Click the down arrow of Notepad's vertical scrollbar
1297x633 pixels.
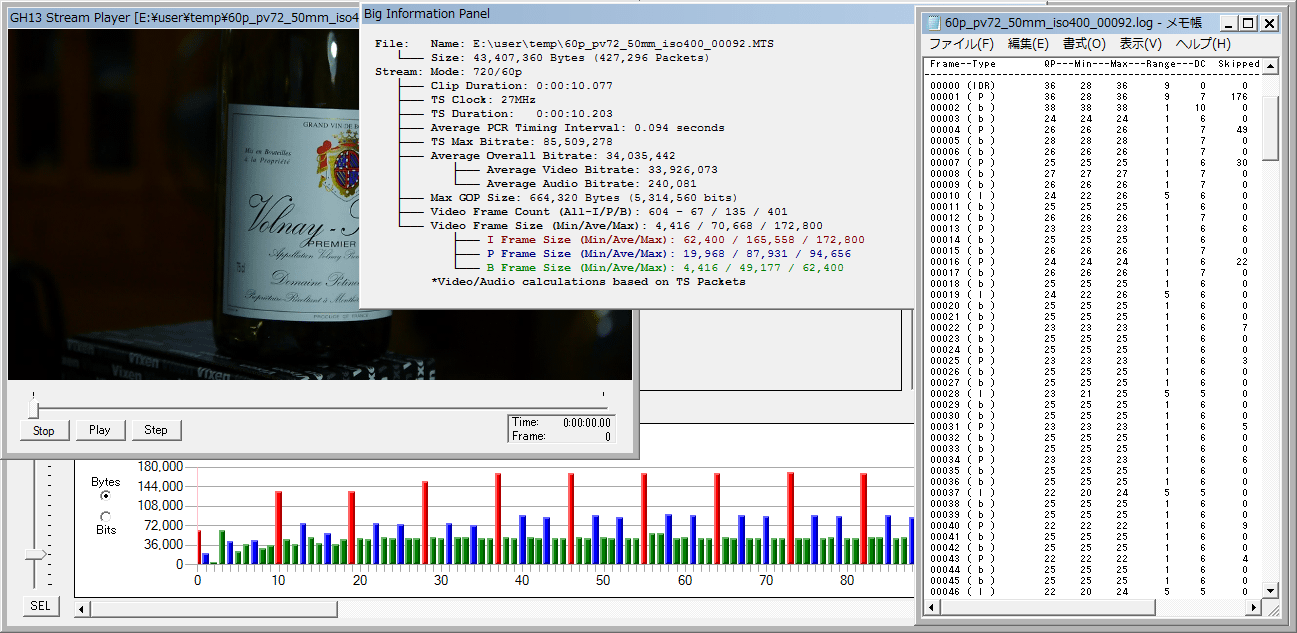(x=1270, y=589)
